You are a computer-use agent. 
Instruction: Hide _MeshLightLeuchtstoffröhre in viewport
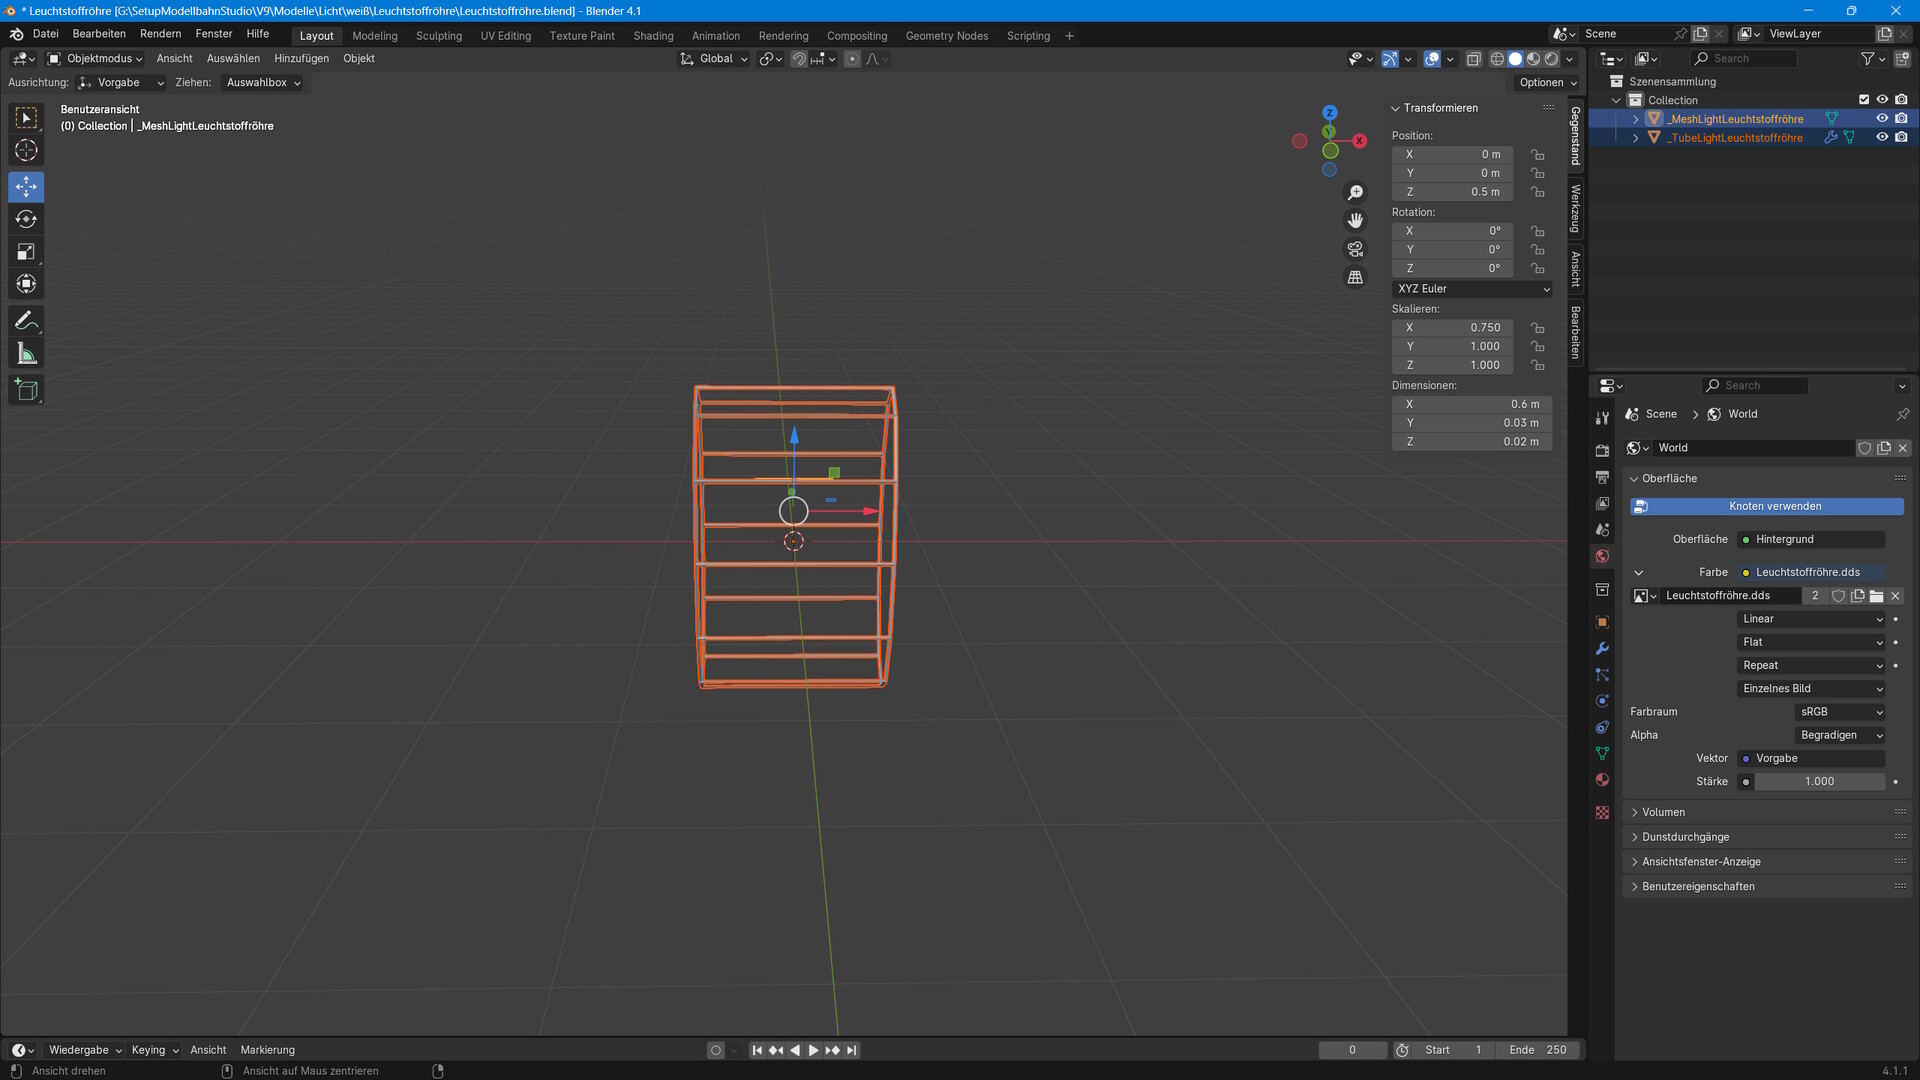(1882, 119)
